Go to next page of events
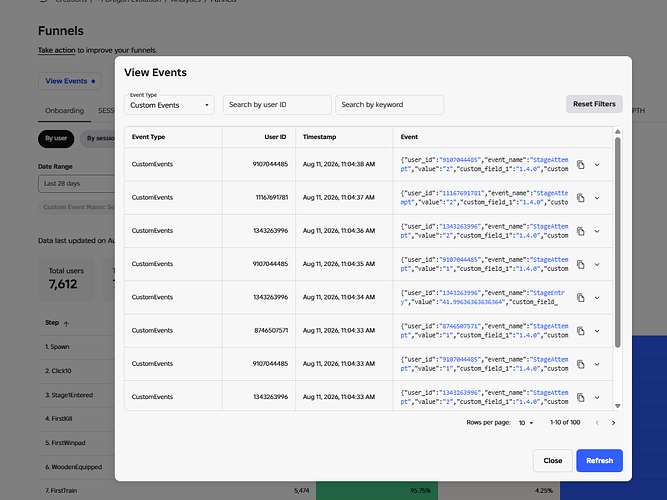Image resolution: width=667 pixels, height=500 pixels. point(613,423)
